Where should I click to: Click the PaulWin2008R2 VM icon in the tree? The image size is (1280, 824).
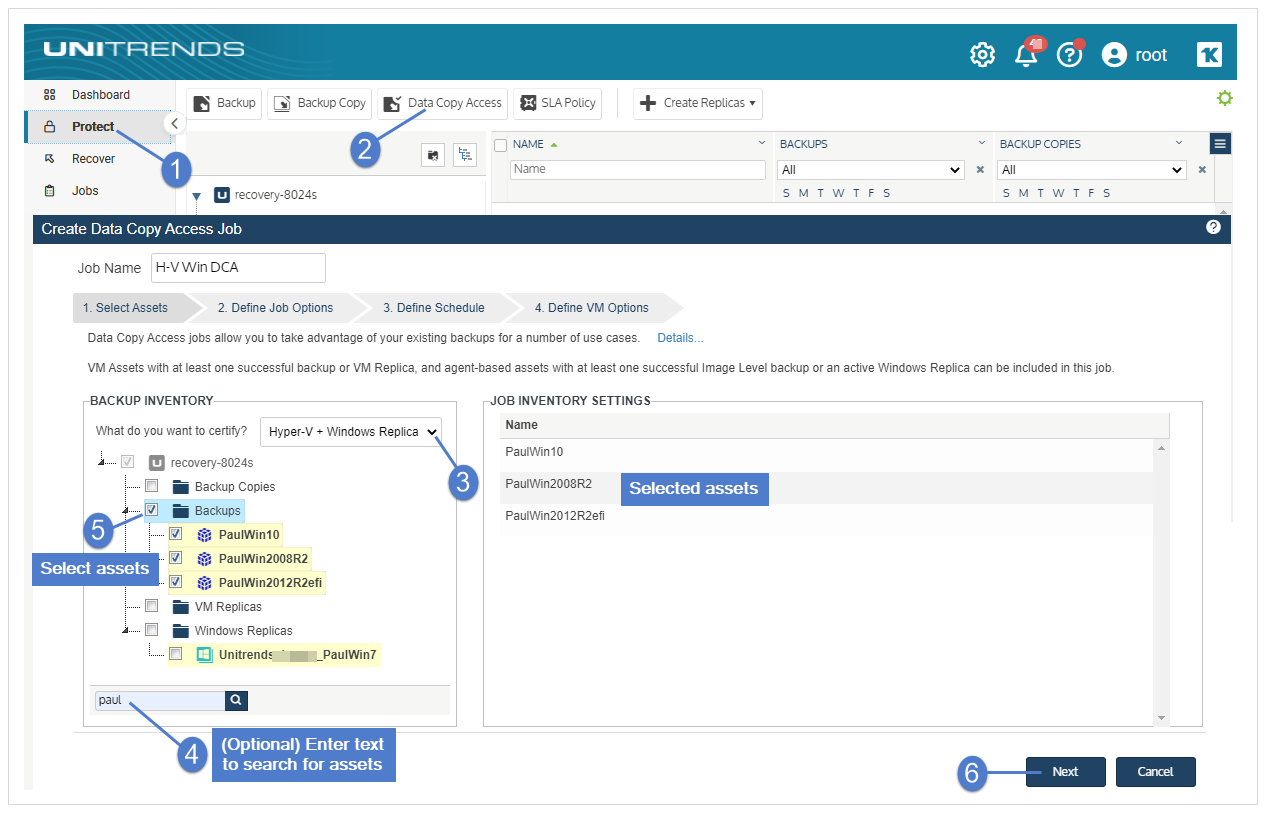tap(204, 558)
